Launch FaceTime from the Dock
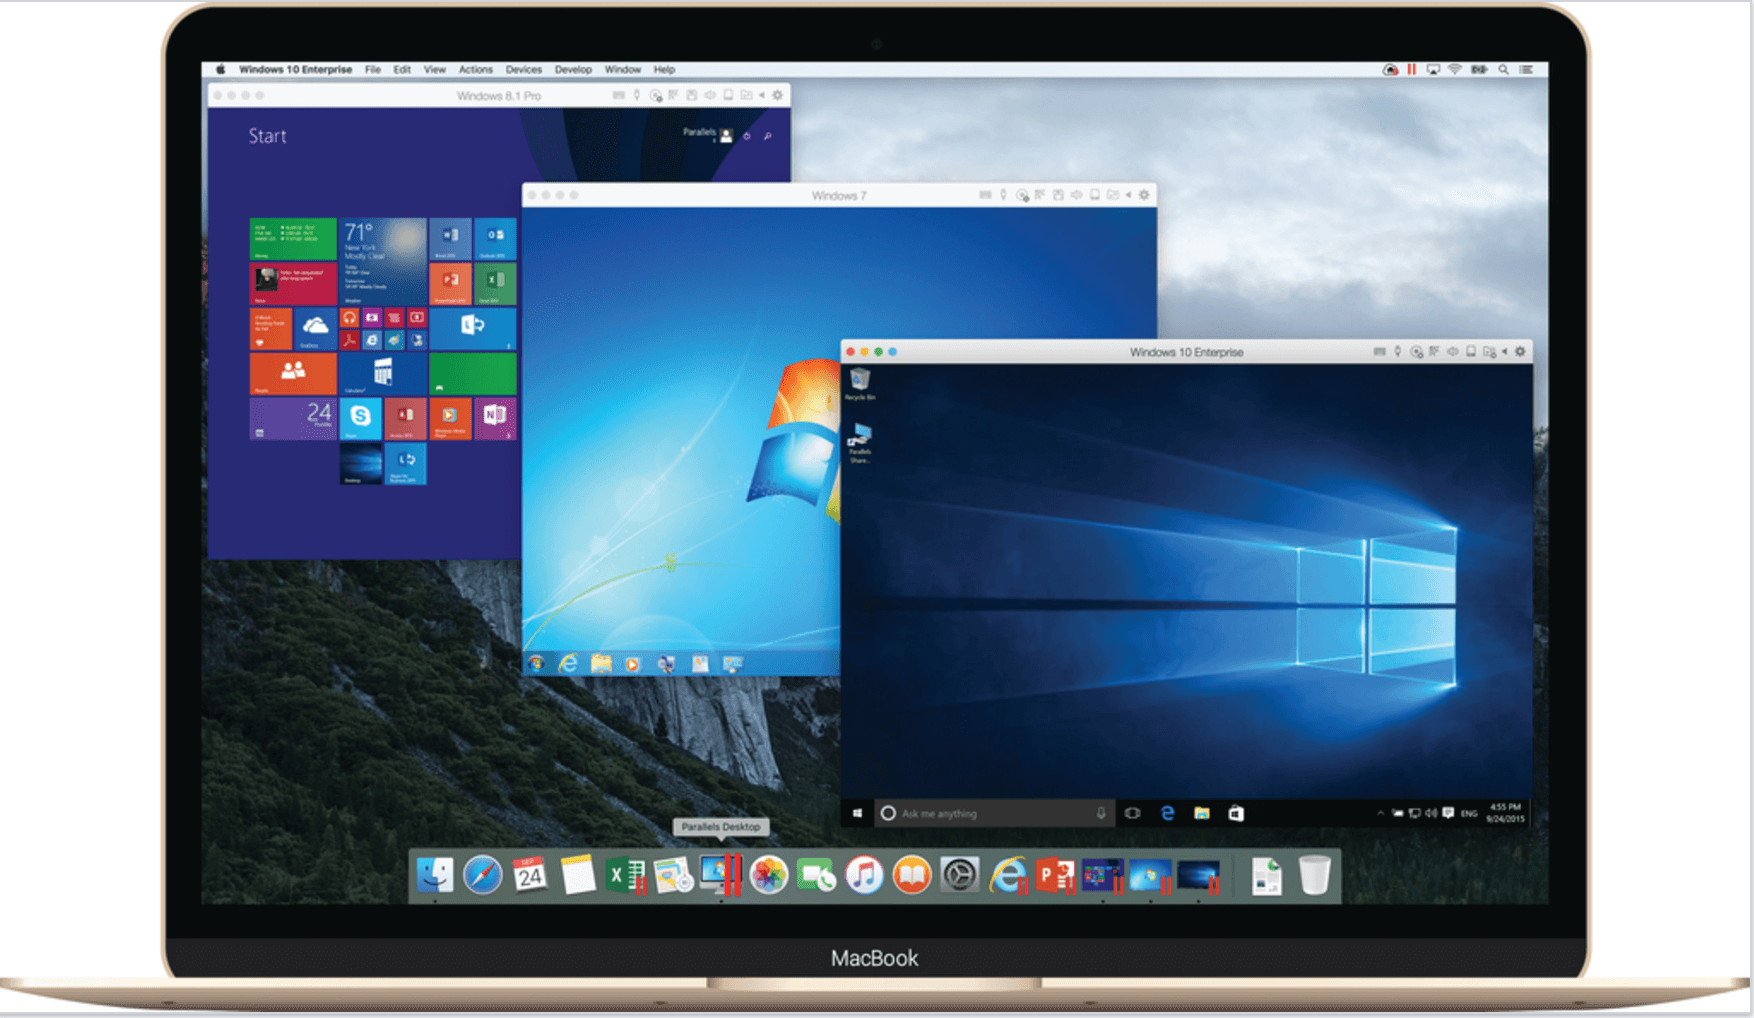This screenshot has height=1018, width=1754. click(x=816, y=875)
